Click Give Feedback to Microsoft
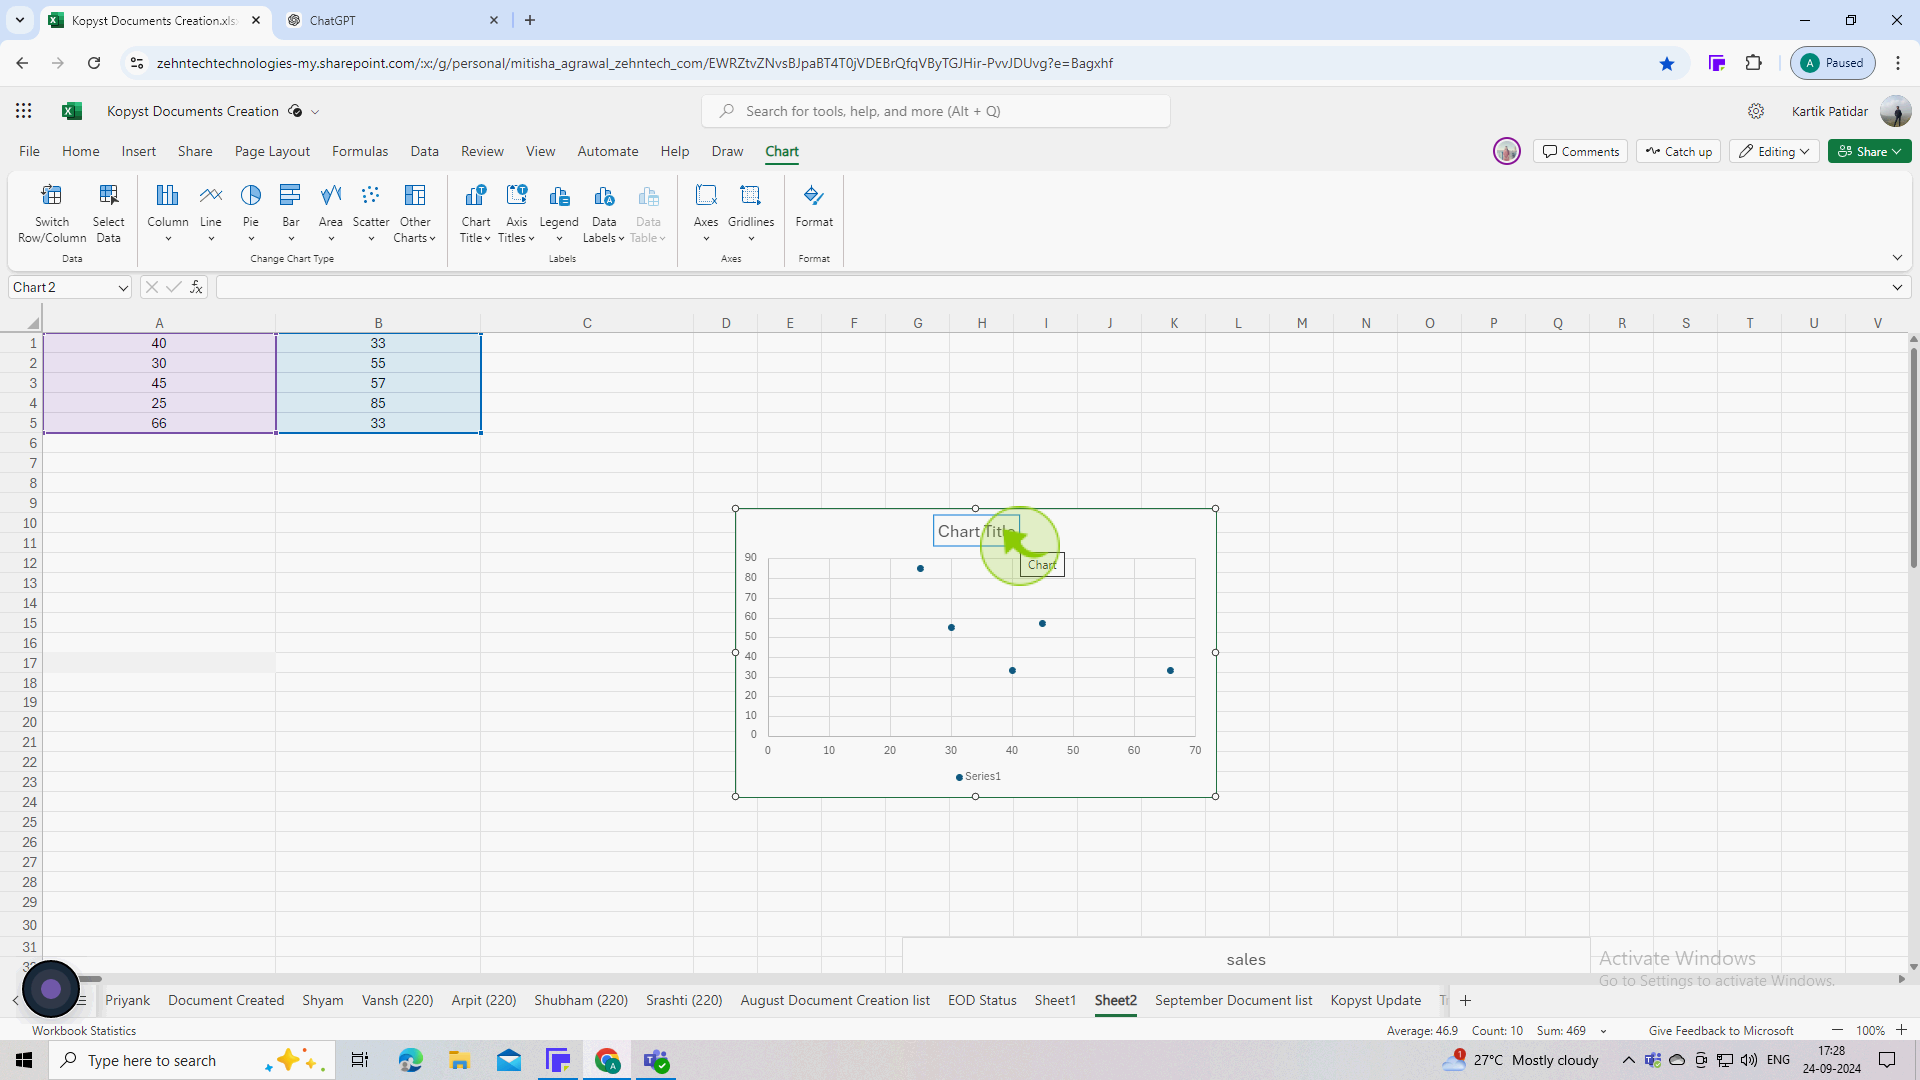This screenshot has height=1080, width=1920. pyautogui.click(x=1720, y=1030)
